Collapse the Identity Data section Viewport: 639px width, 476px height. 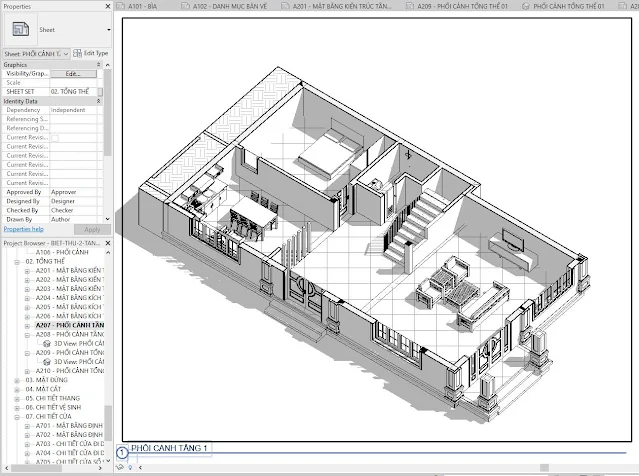99,101
